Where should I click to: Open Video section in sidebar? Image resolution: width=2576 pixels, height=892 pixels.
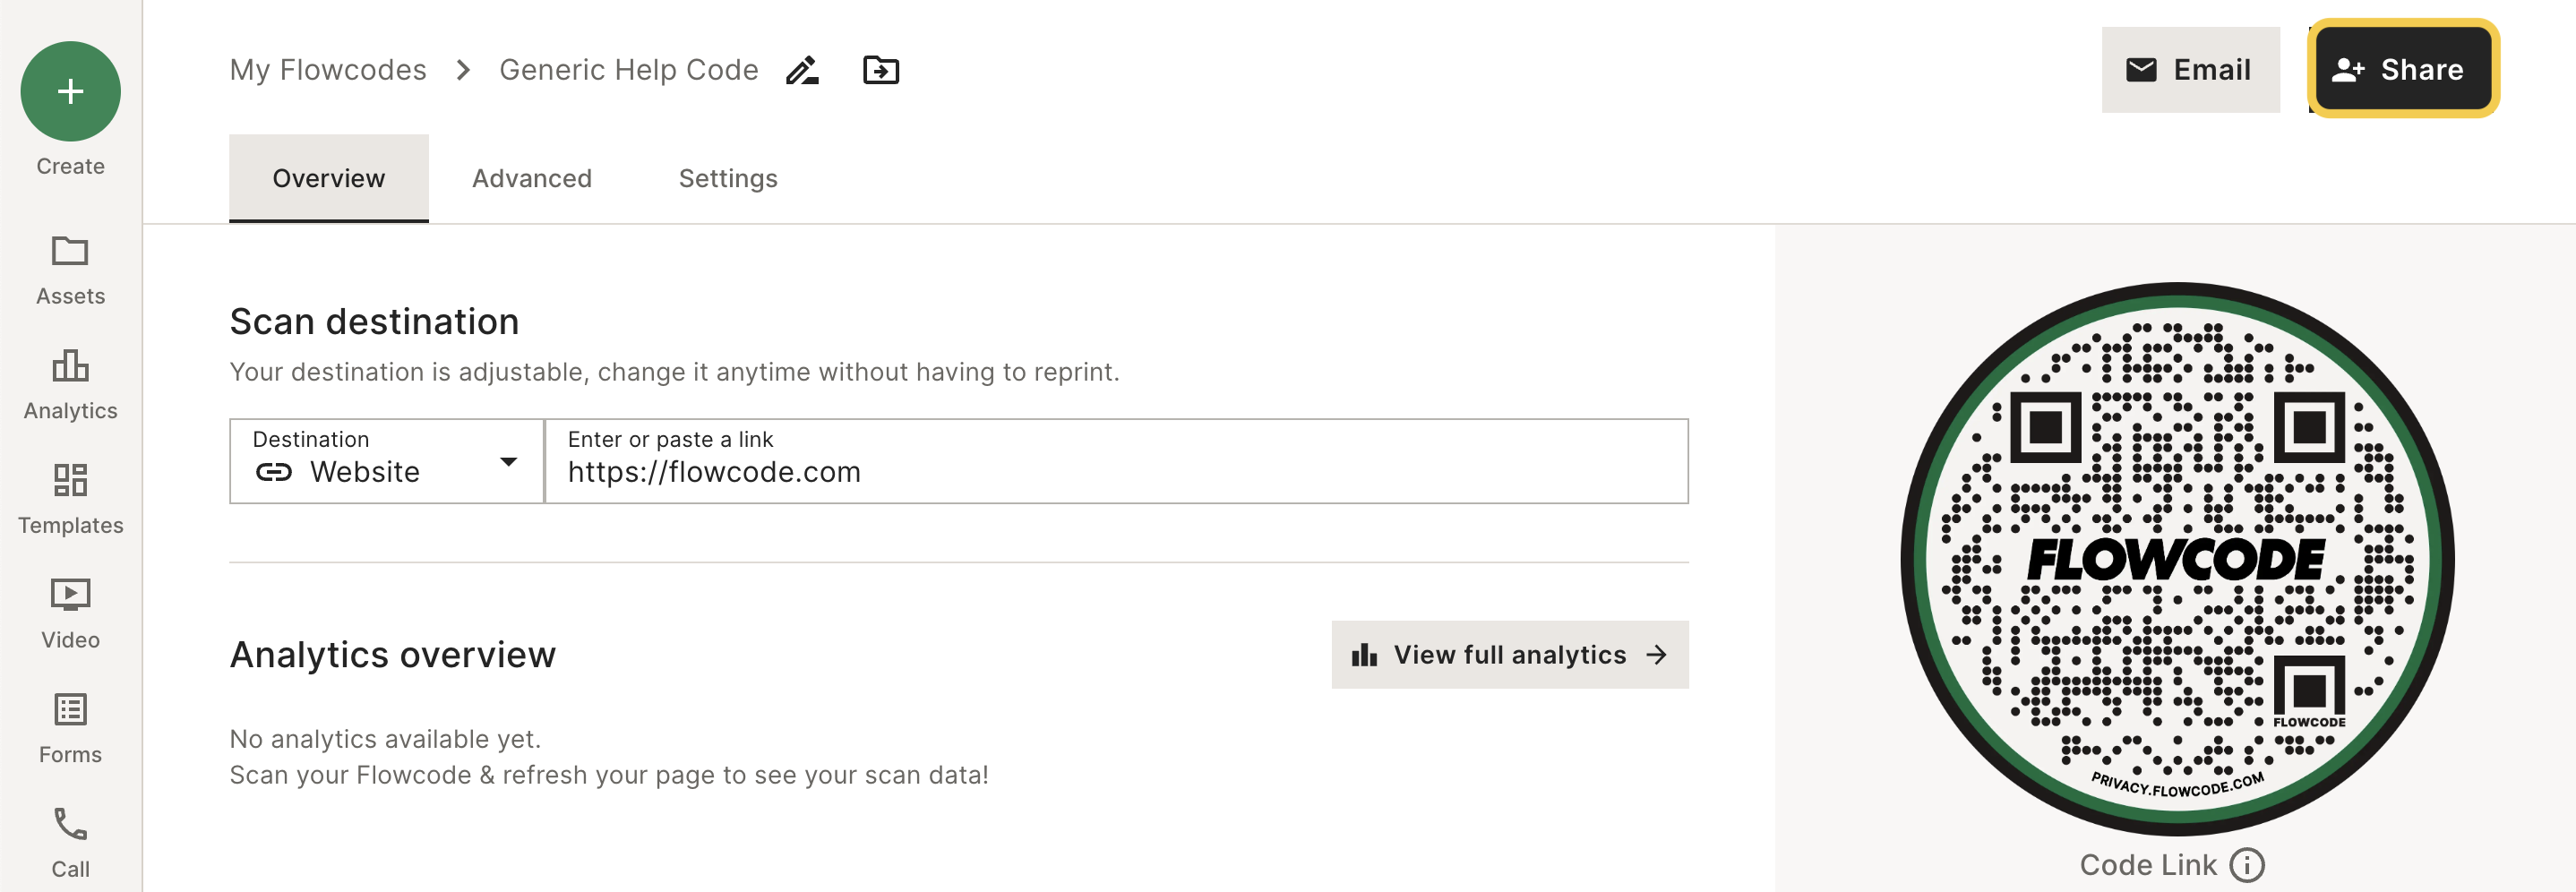(70, 614)
